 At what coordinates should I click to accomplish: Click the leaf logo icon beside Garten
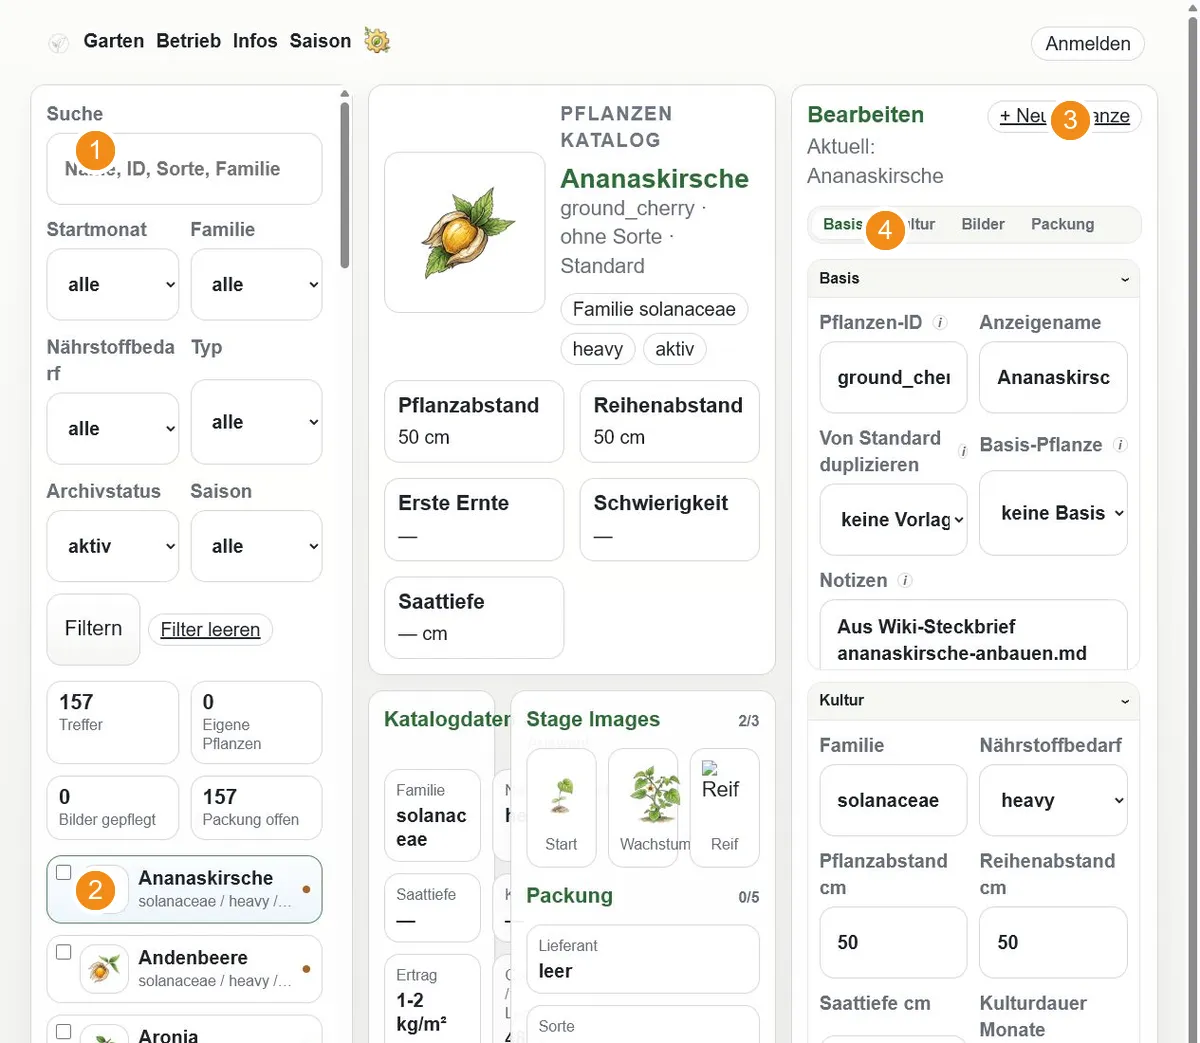pyautogui.click(x=59, y=43)
